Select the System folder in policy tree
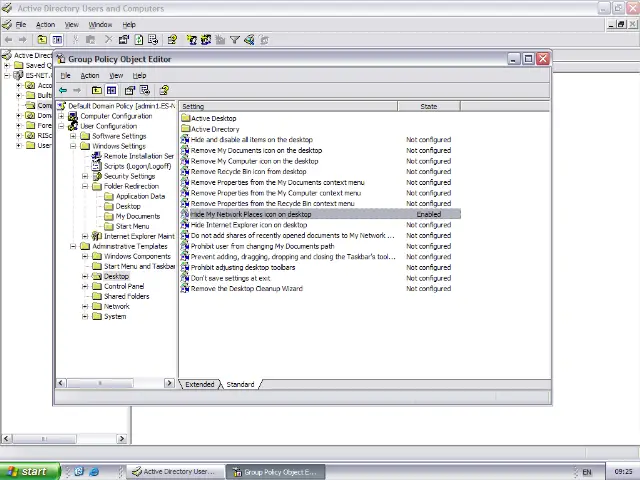The image size is (640, 480). [x=115, y=316]
